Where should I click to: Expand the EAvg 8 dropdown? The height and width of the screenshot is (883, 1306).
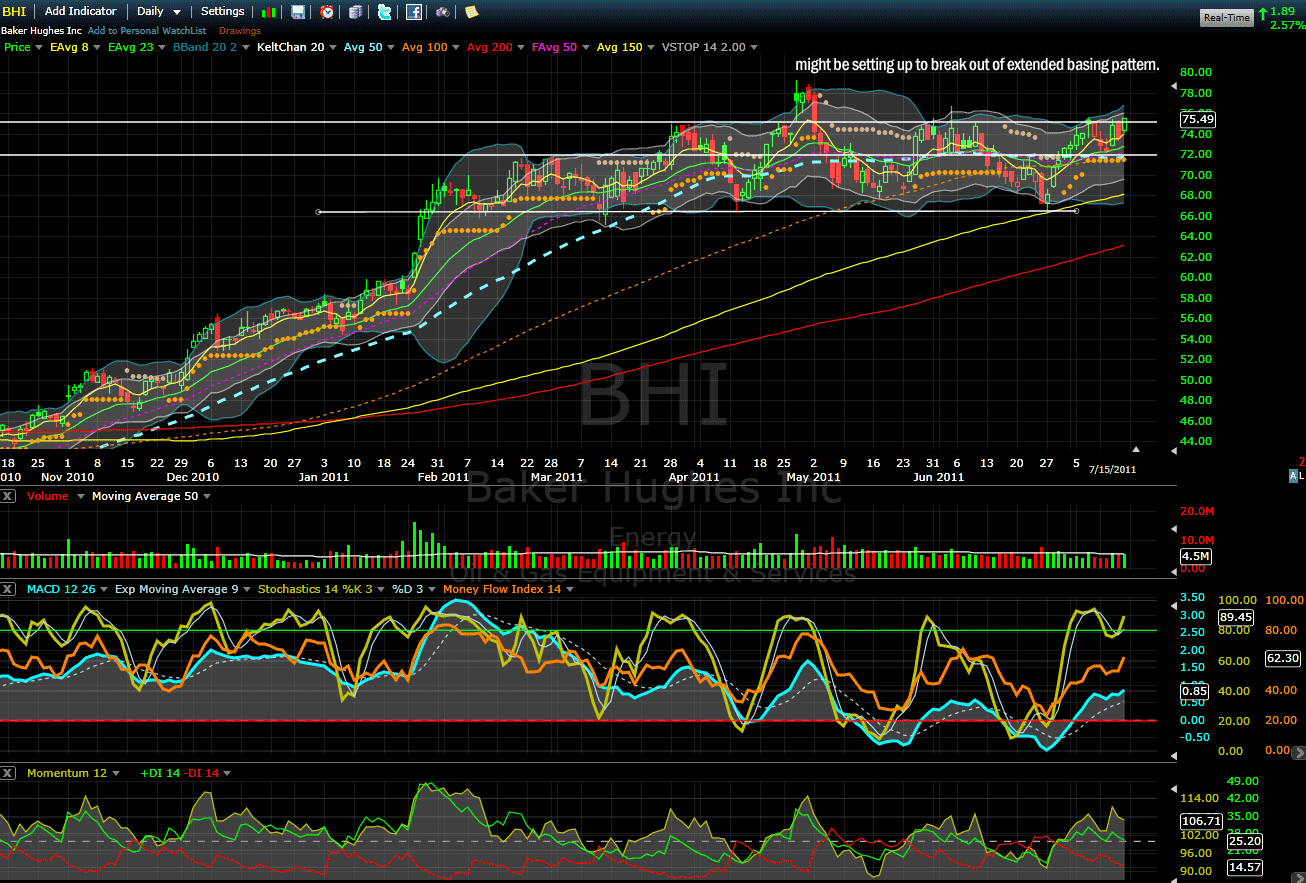[97, 47]
